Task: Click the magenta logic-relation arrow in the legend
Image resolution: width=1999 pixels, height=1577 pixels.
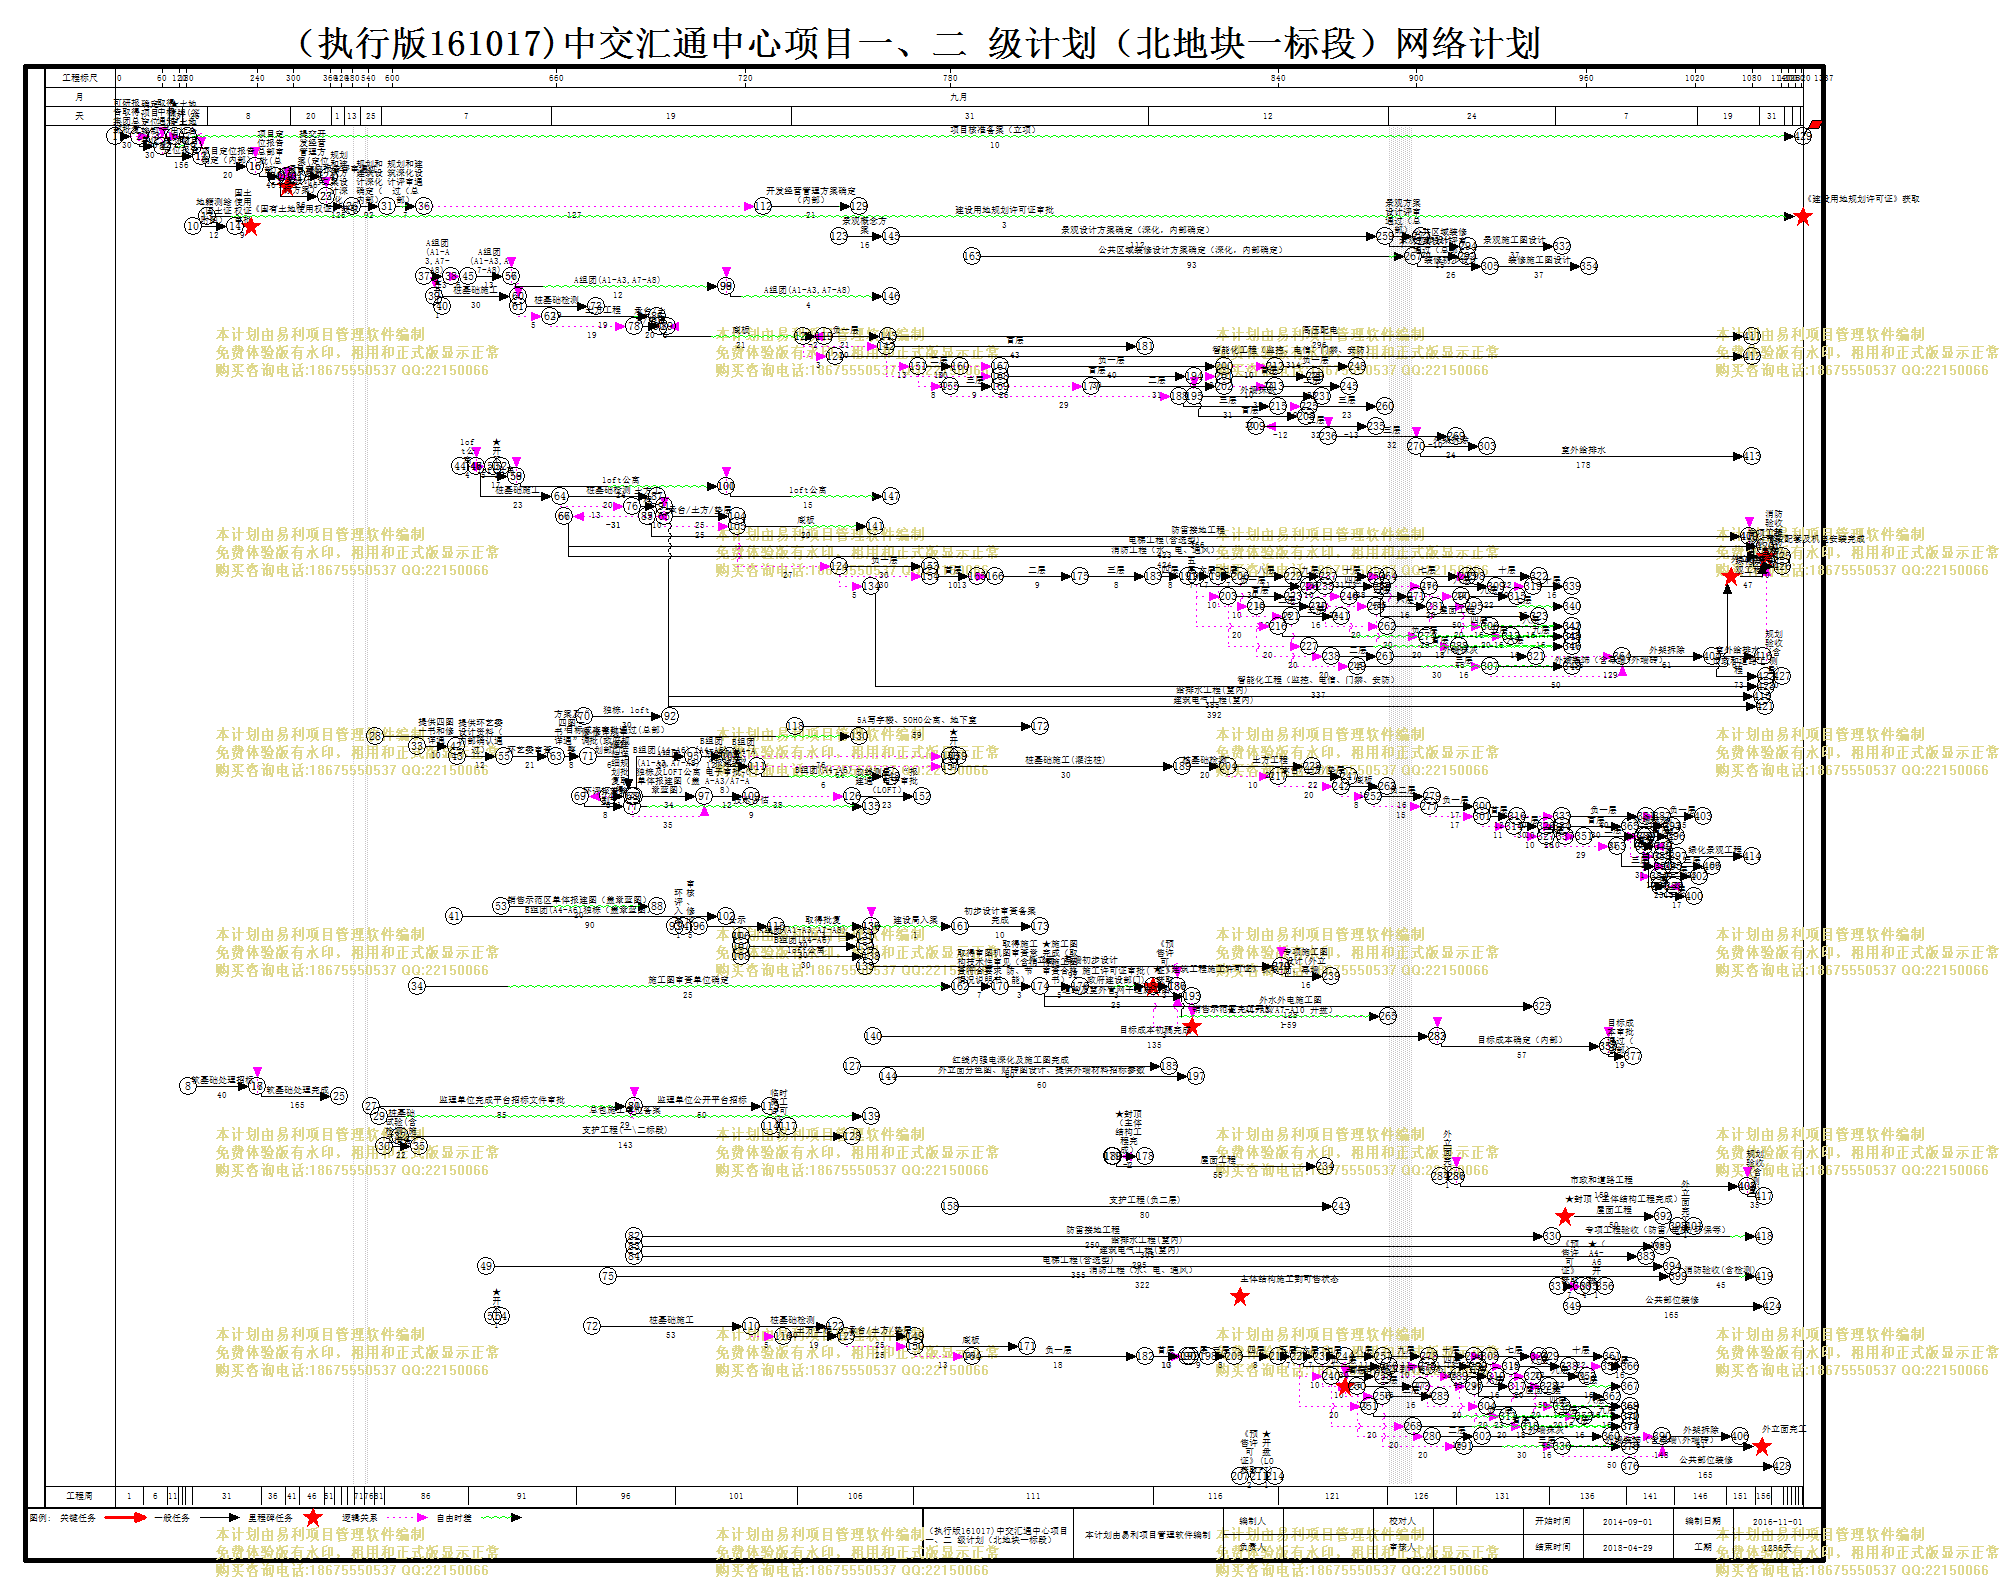Action: point(406,1517)
